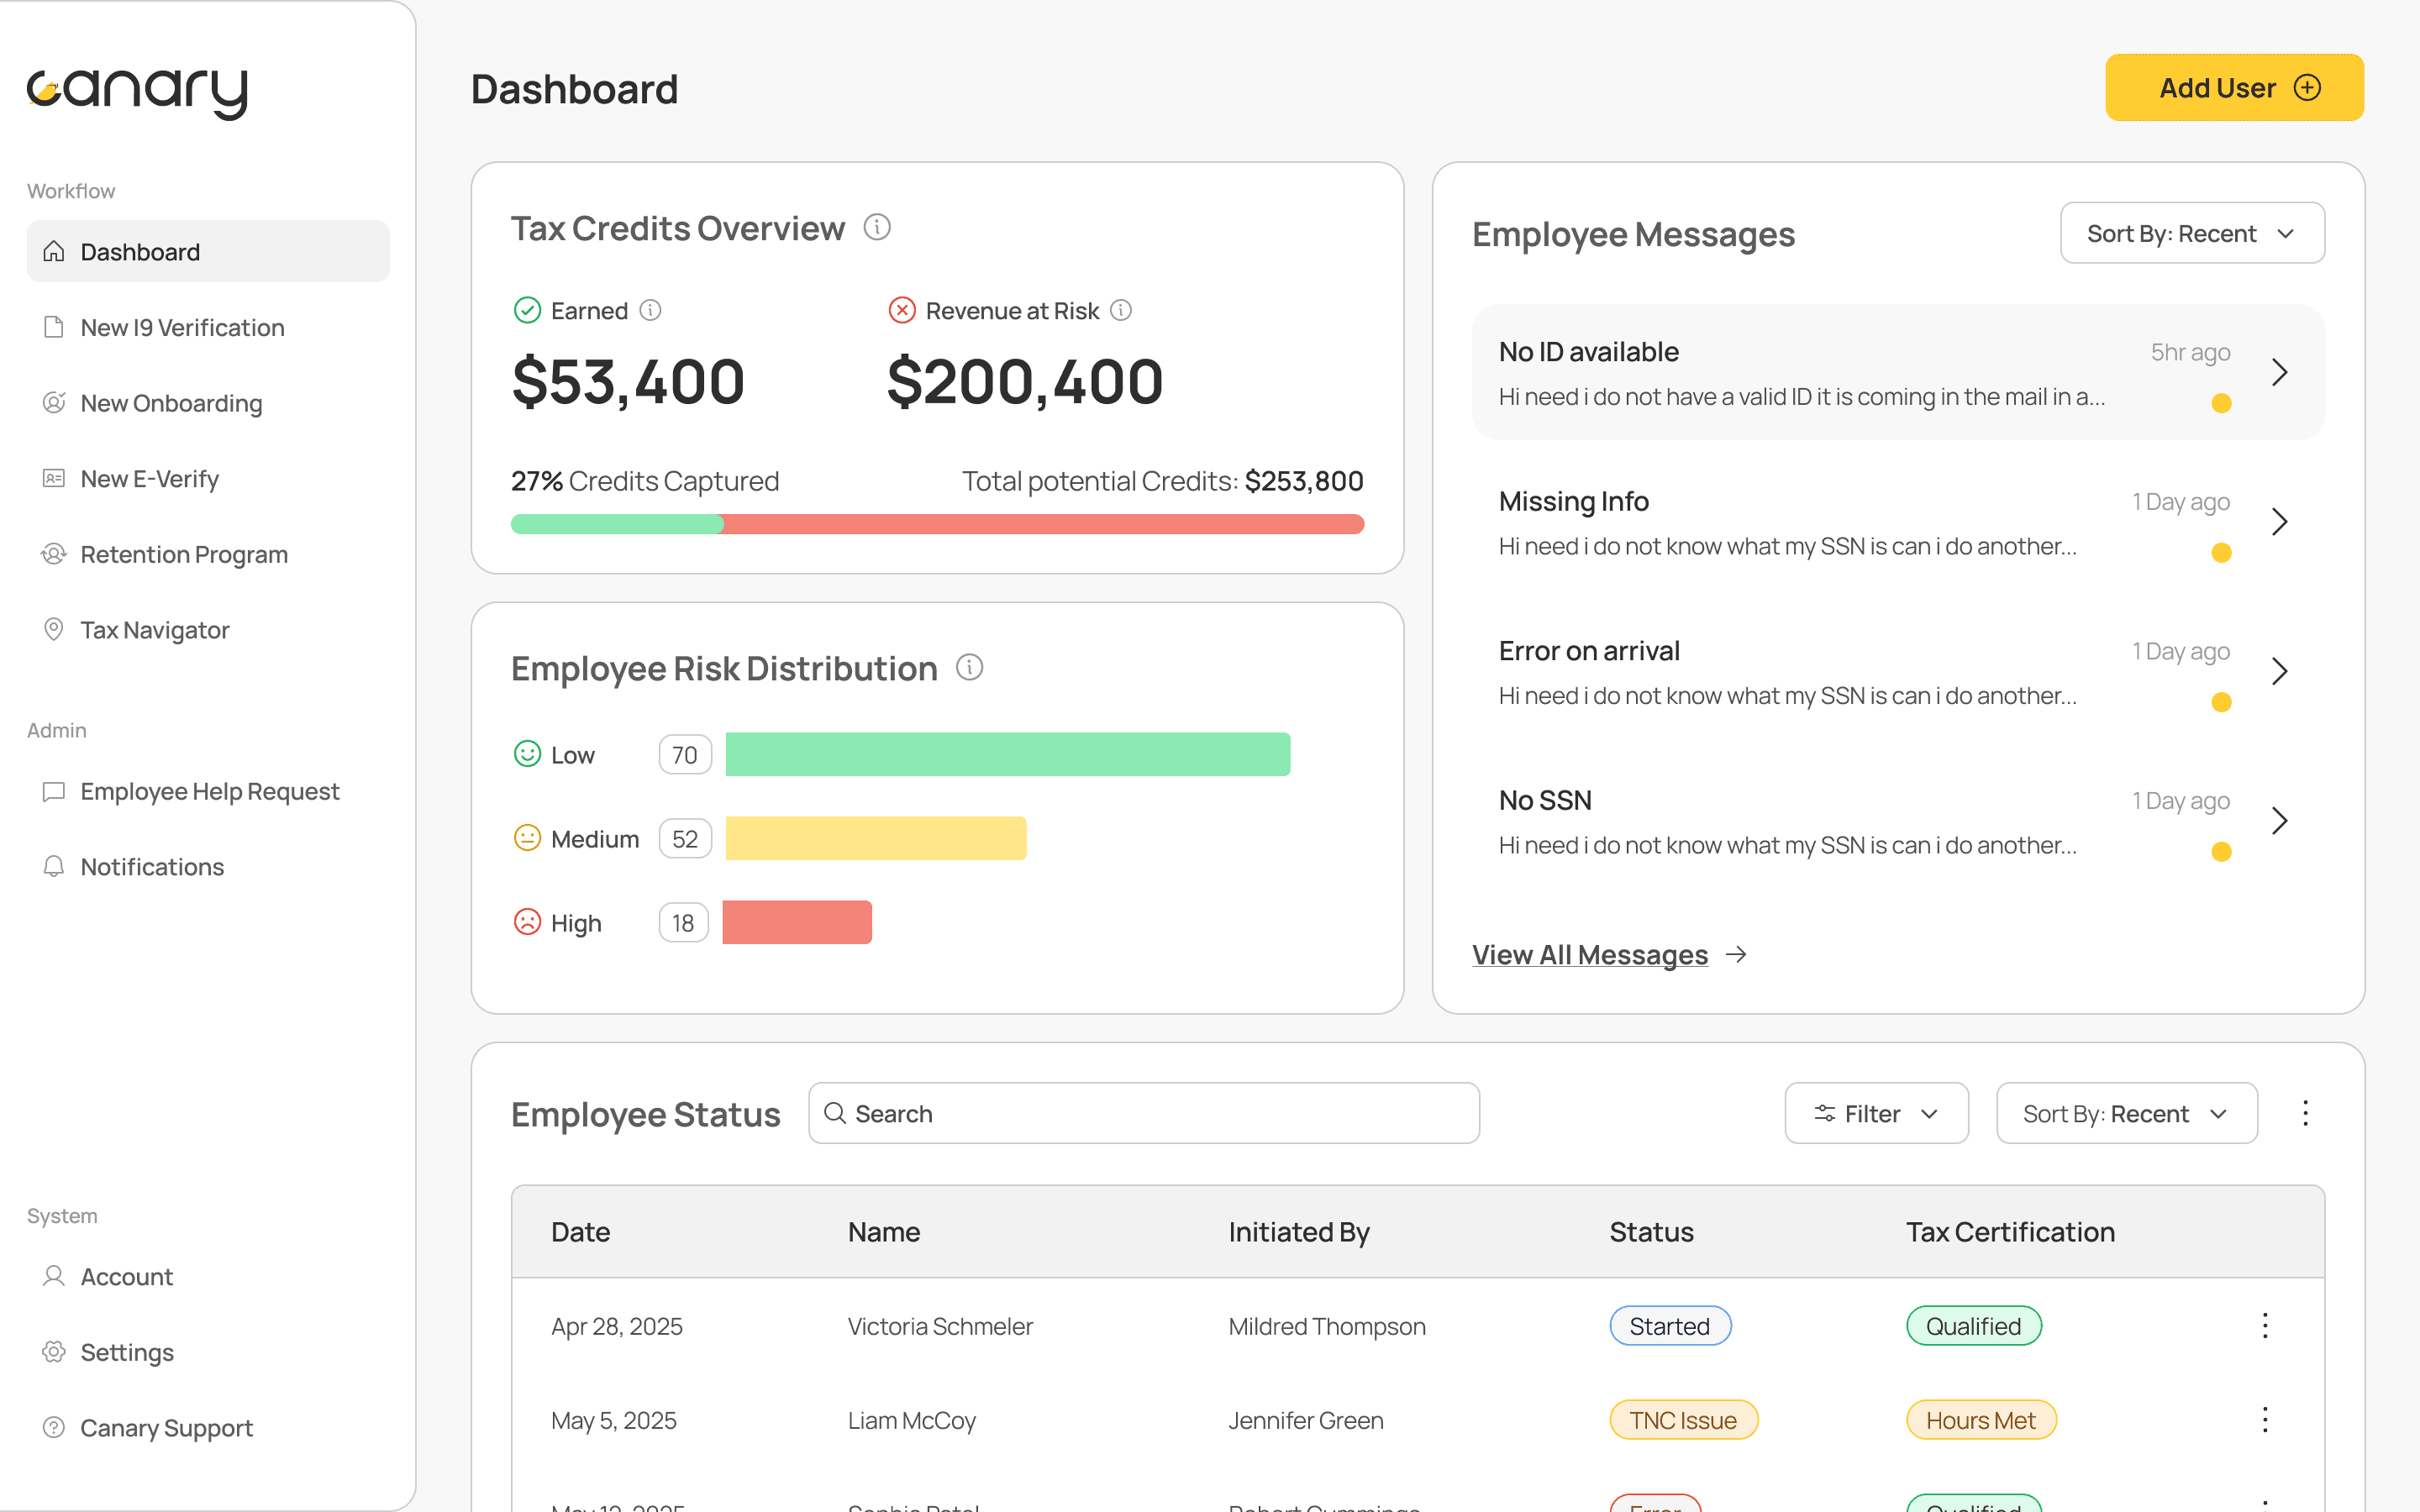Click the Add User button
This screenshot has height=1512, width=2420.
click(2234, 88)
